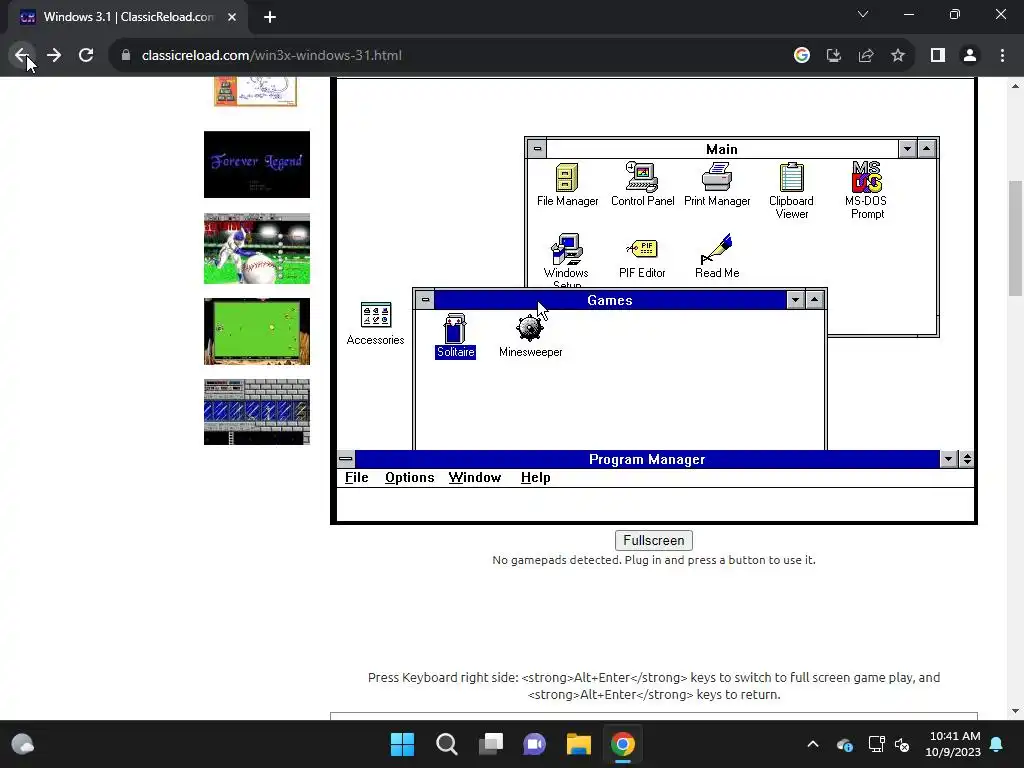The image size is (1024, 768).
Task: Go back to previous browser page
Action: tap(22, 56)
